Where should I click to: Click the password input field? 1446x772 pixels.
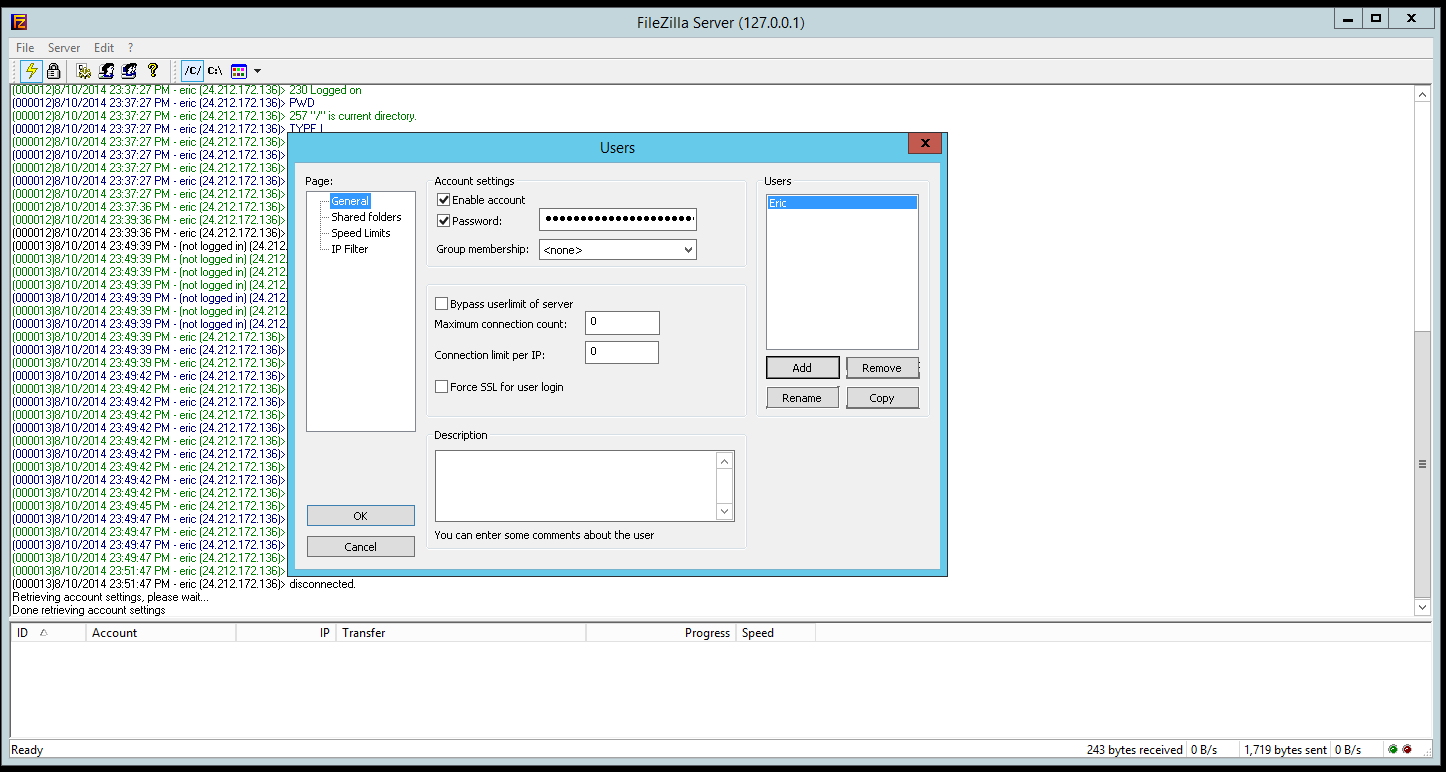[618, 220]
